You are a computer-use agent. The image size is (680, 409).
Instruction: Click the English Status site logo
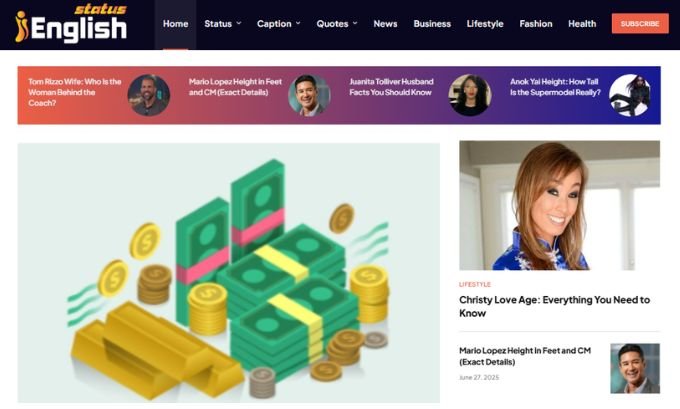tap(71, 24)
